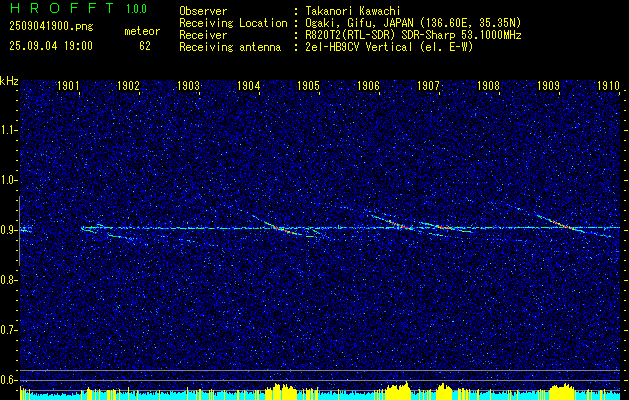Click time marker 1904

pos(248,85)
